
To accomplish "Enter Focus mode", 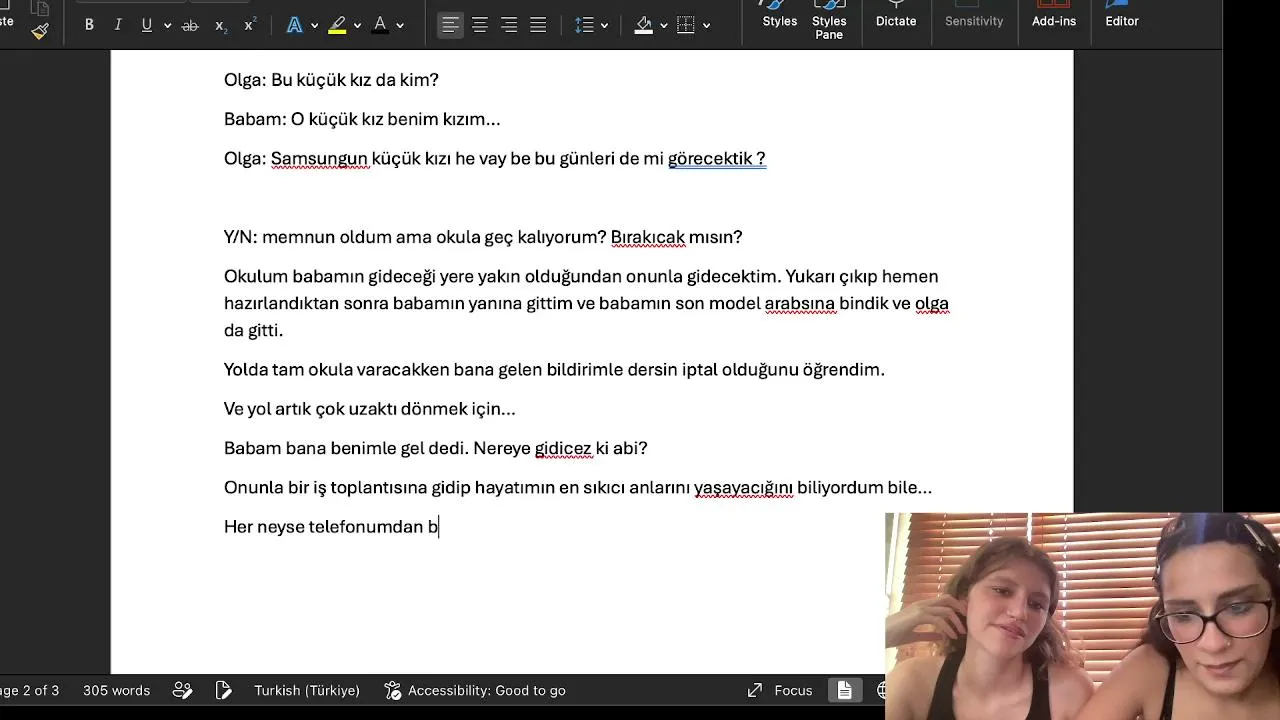I will point(780,690).
